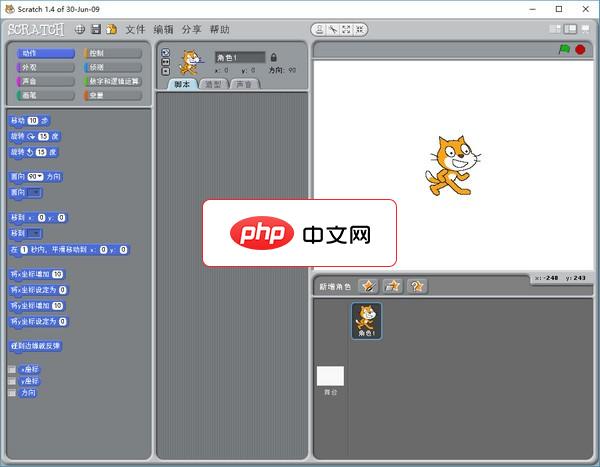Switch to full stage view mode
The width and height of the screenshot is (600, 467).
(570, 29)
